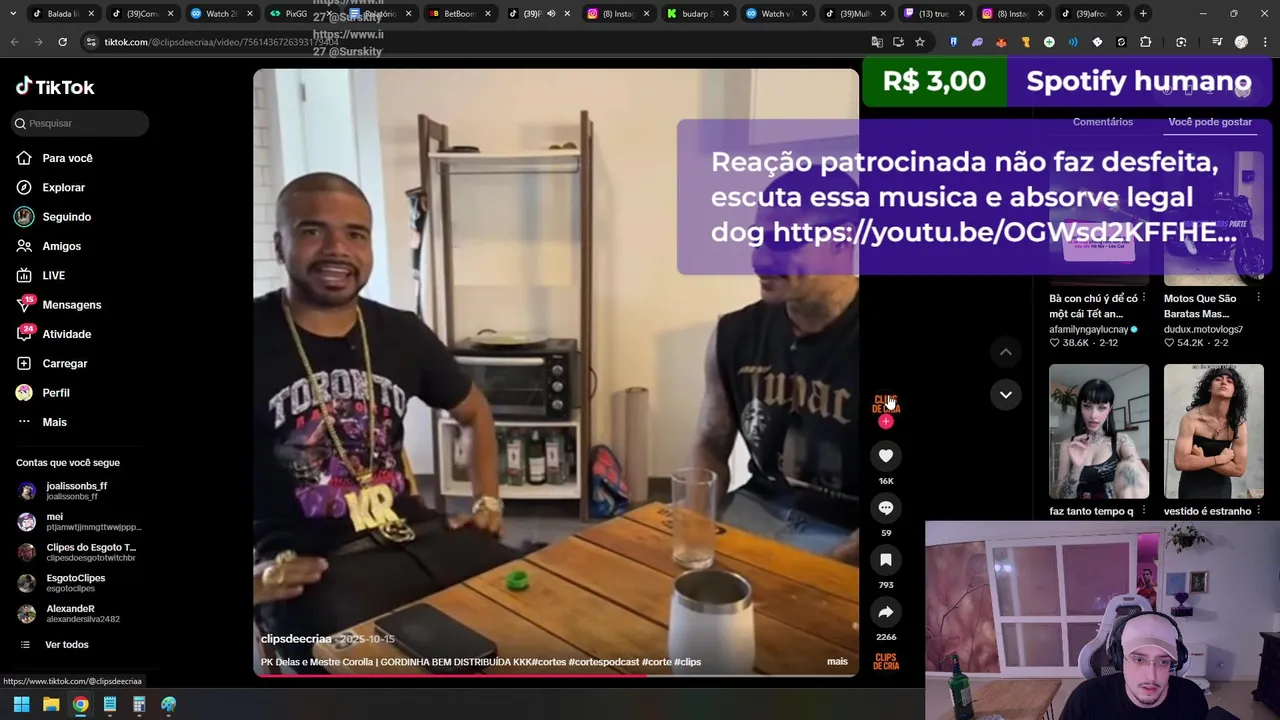Image resolution: width=1280 pixels, height=720 pixels.
Task: Click the share arrow icon
Action: tap(885, 612)
